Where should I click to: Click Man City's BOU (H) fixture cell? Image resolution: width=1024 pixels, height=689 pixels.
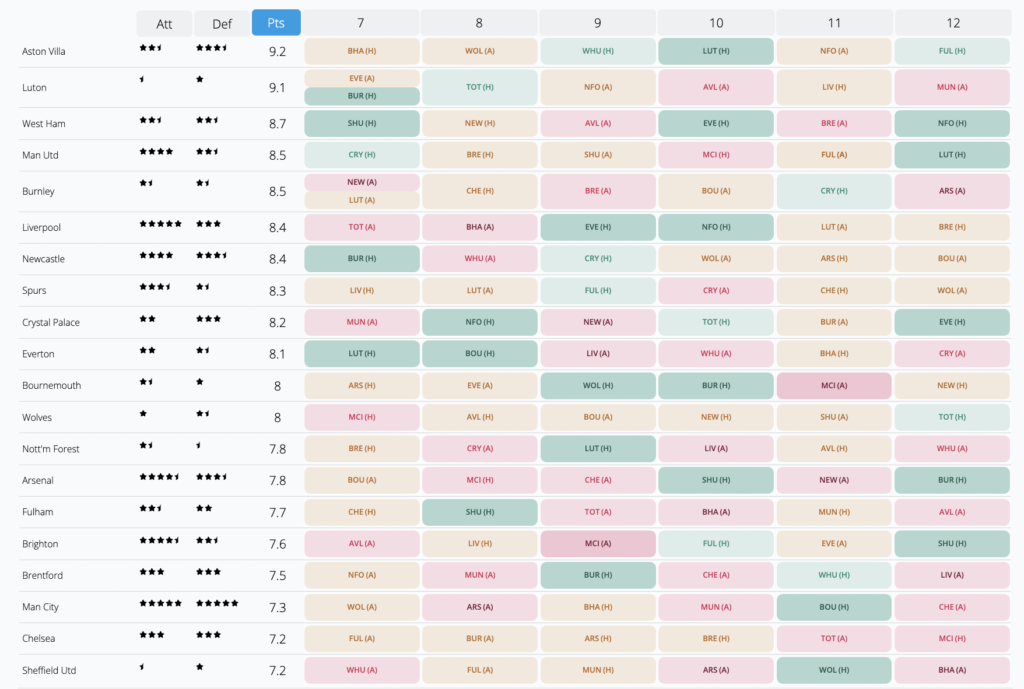(834, 607)
